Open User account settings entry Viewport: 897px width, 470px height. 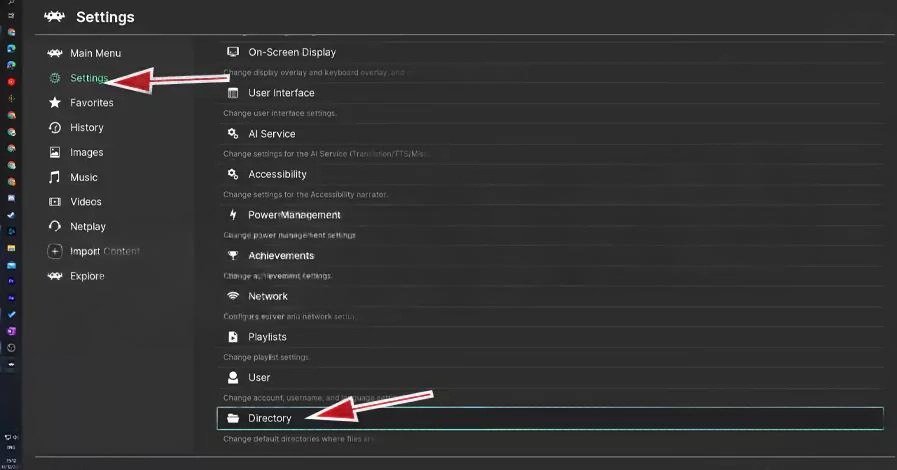click(x=259, y=378)
